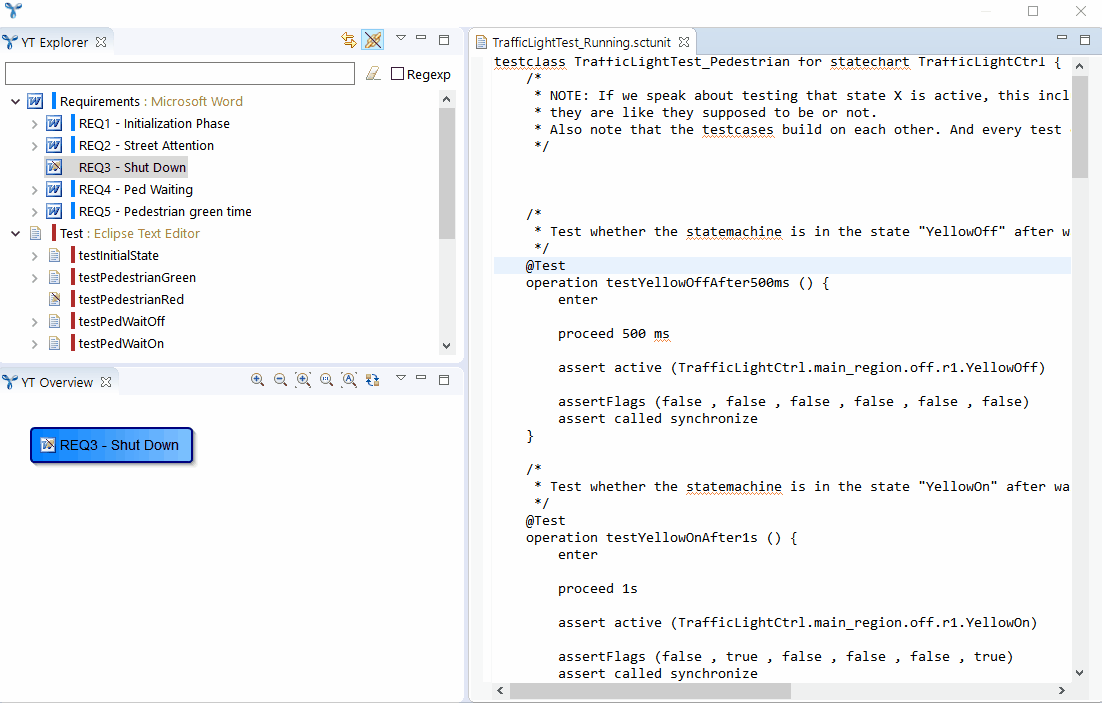The width and height of the screenshot is (1102, 703).
Task: Click the Word icon of REQ4
Action: (x=54, y=189)
